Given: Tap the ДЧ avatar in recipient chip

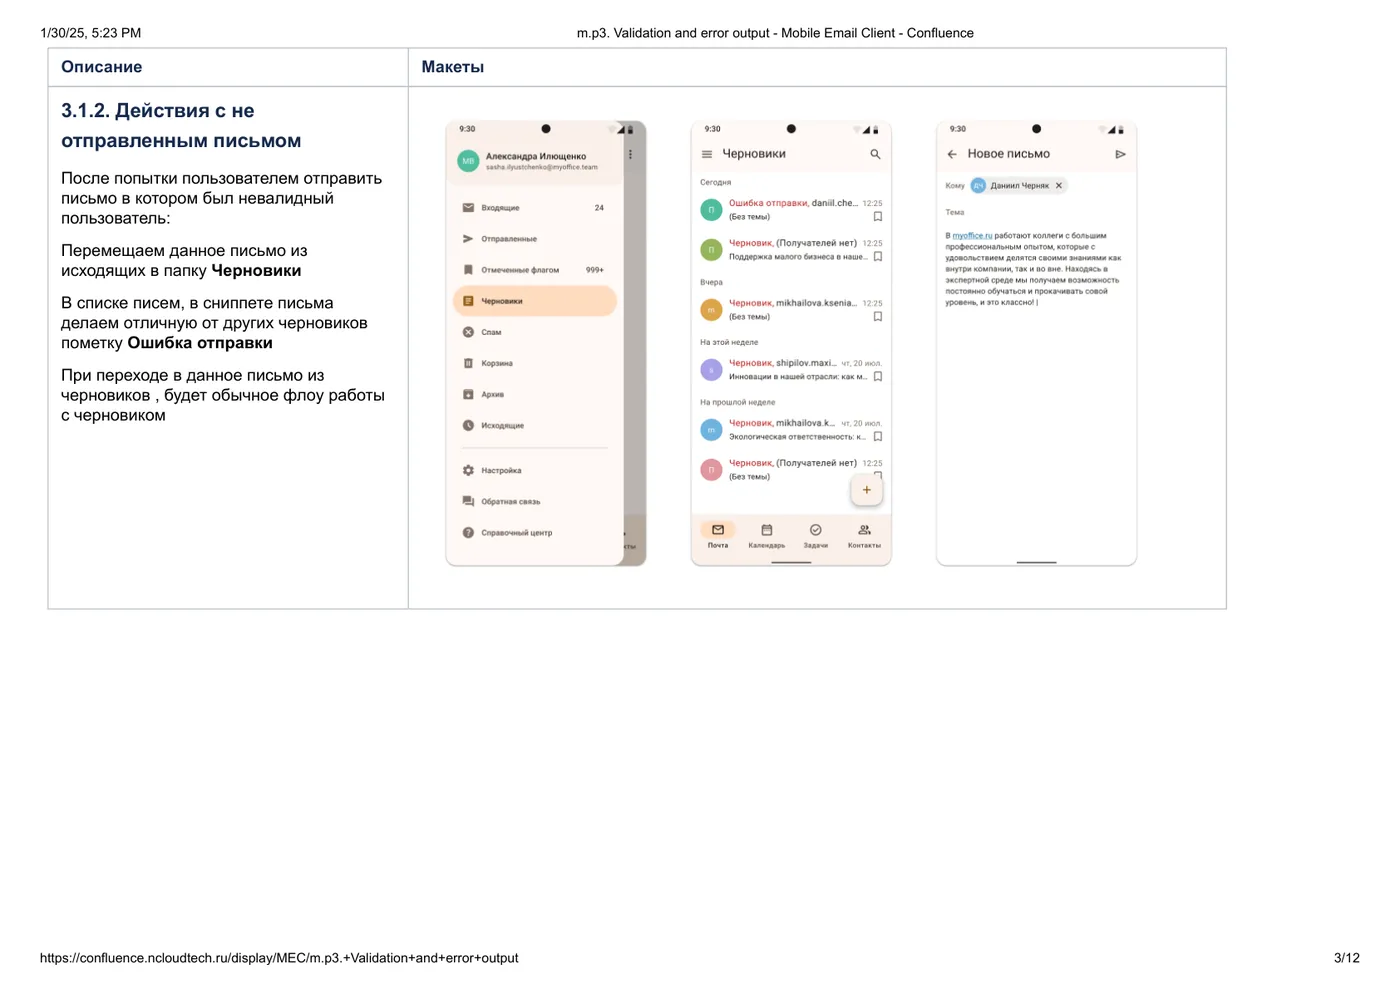Looking at the screenshot, I should click(979, 185).
